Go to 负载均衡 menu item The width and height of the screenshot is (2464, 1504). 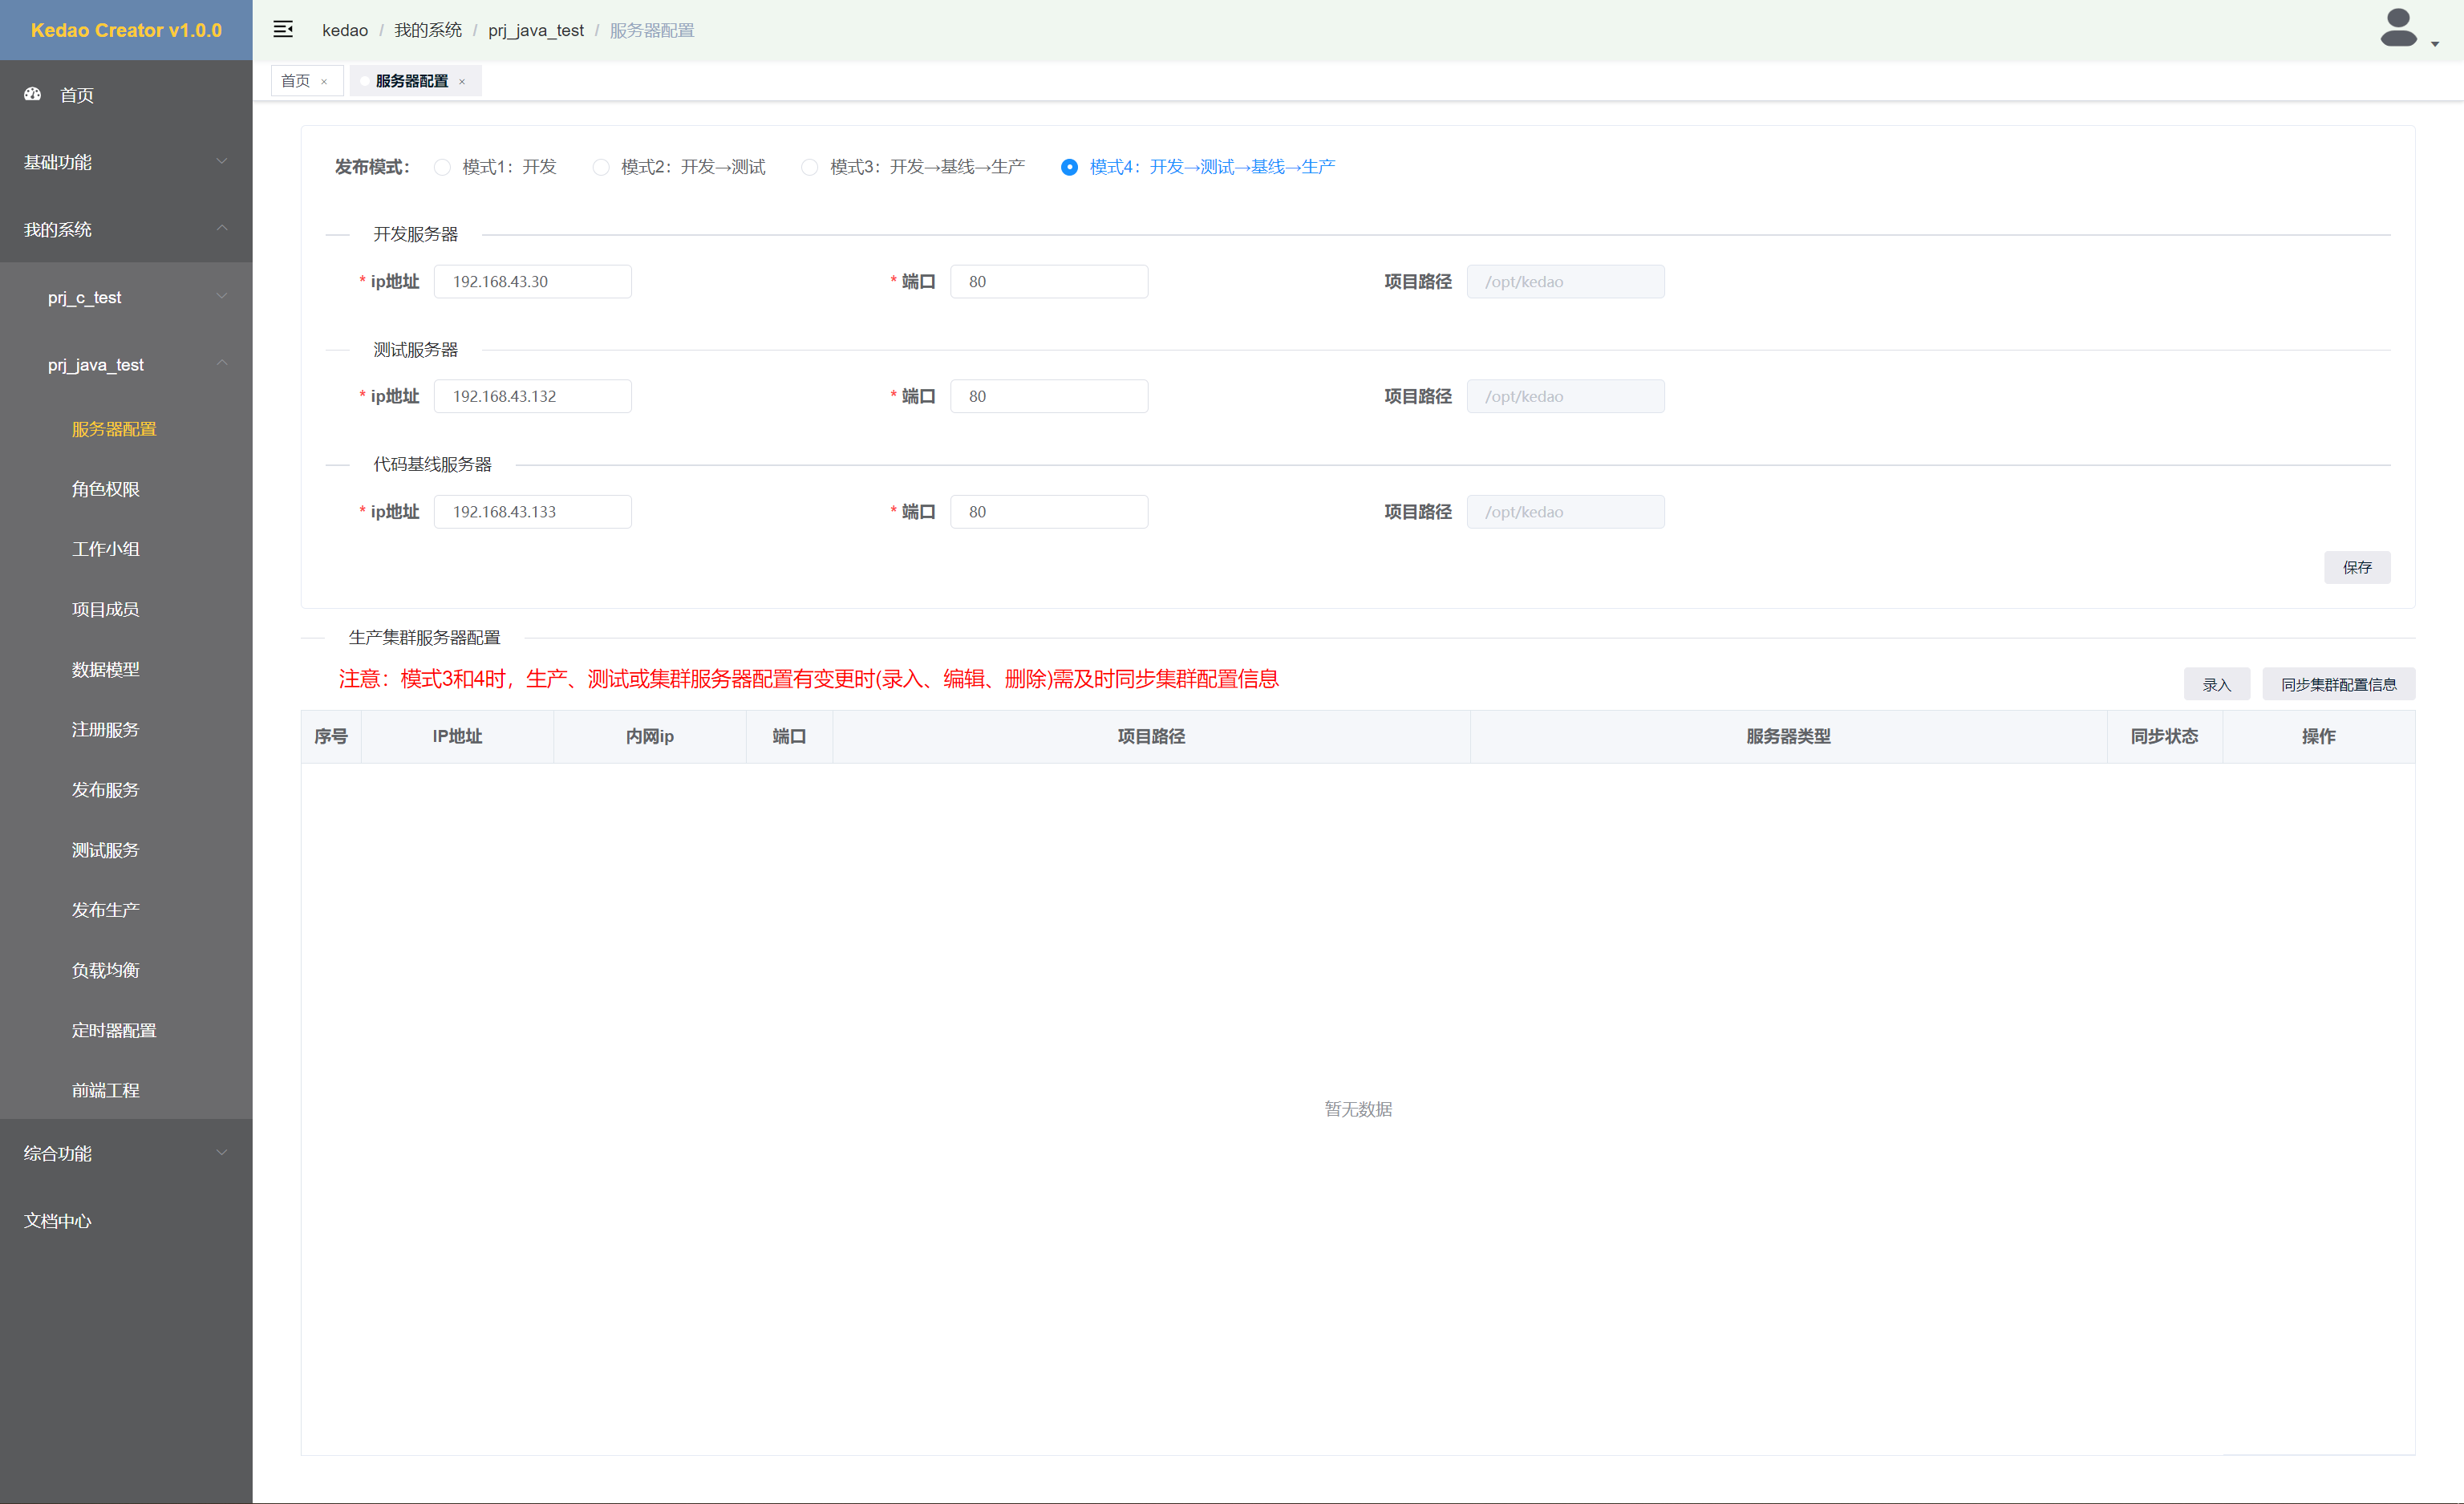click(105, 970)
